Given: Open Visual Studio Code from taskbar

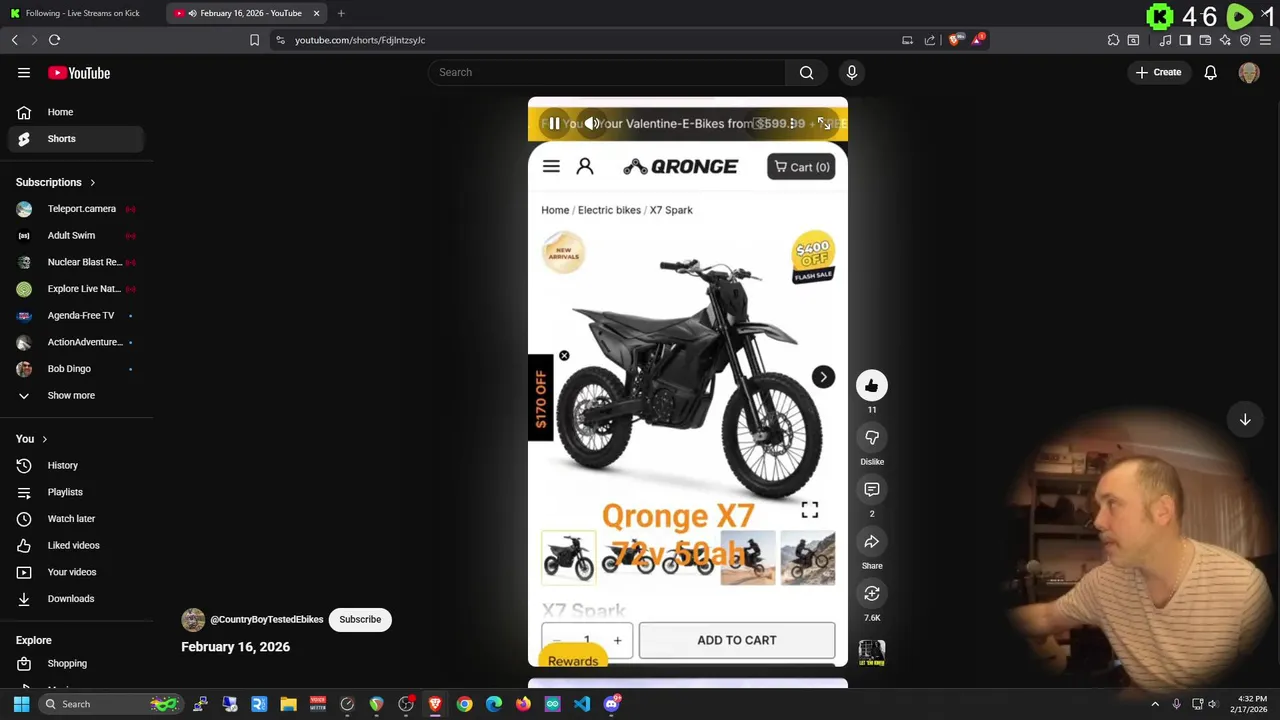Looking at the screenshot, I should point(582,704).
